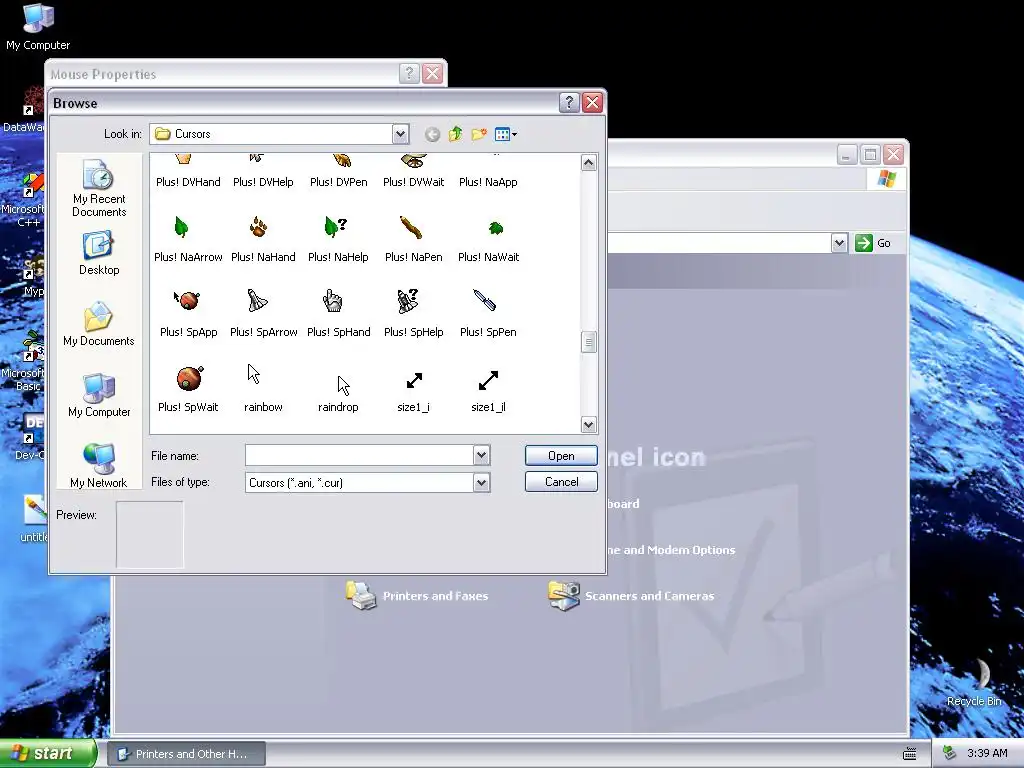Select the Plus! SpHelp cursor file
Viewport: 1024px width, 768px height.
pyautogui.click(x=413, y=314)
